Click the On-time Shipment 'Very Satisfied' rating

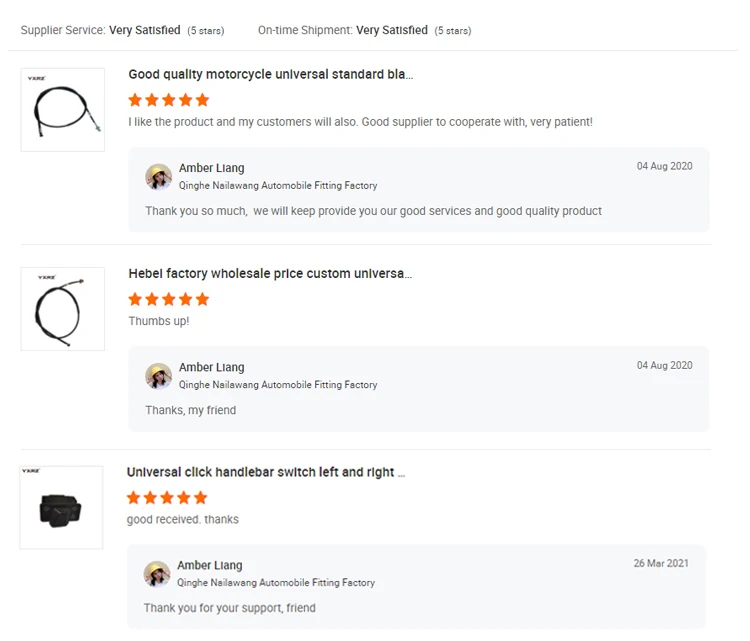point(392,31)
